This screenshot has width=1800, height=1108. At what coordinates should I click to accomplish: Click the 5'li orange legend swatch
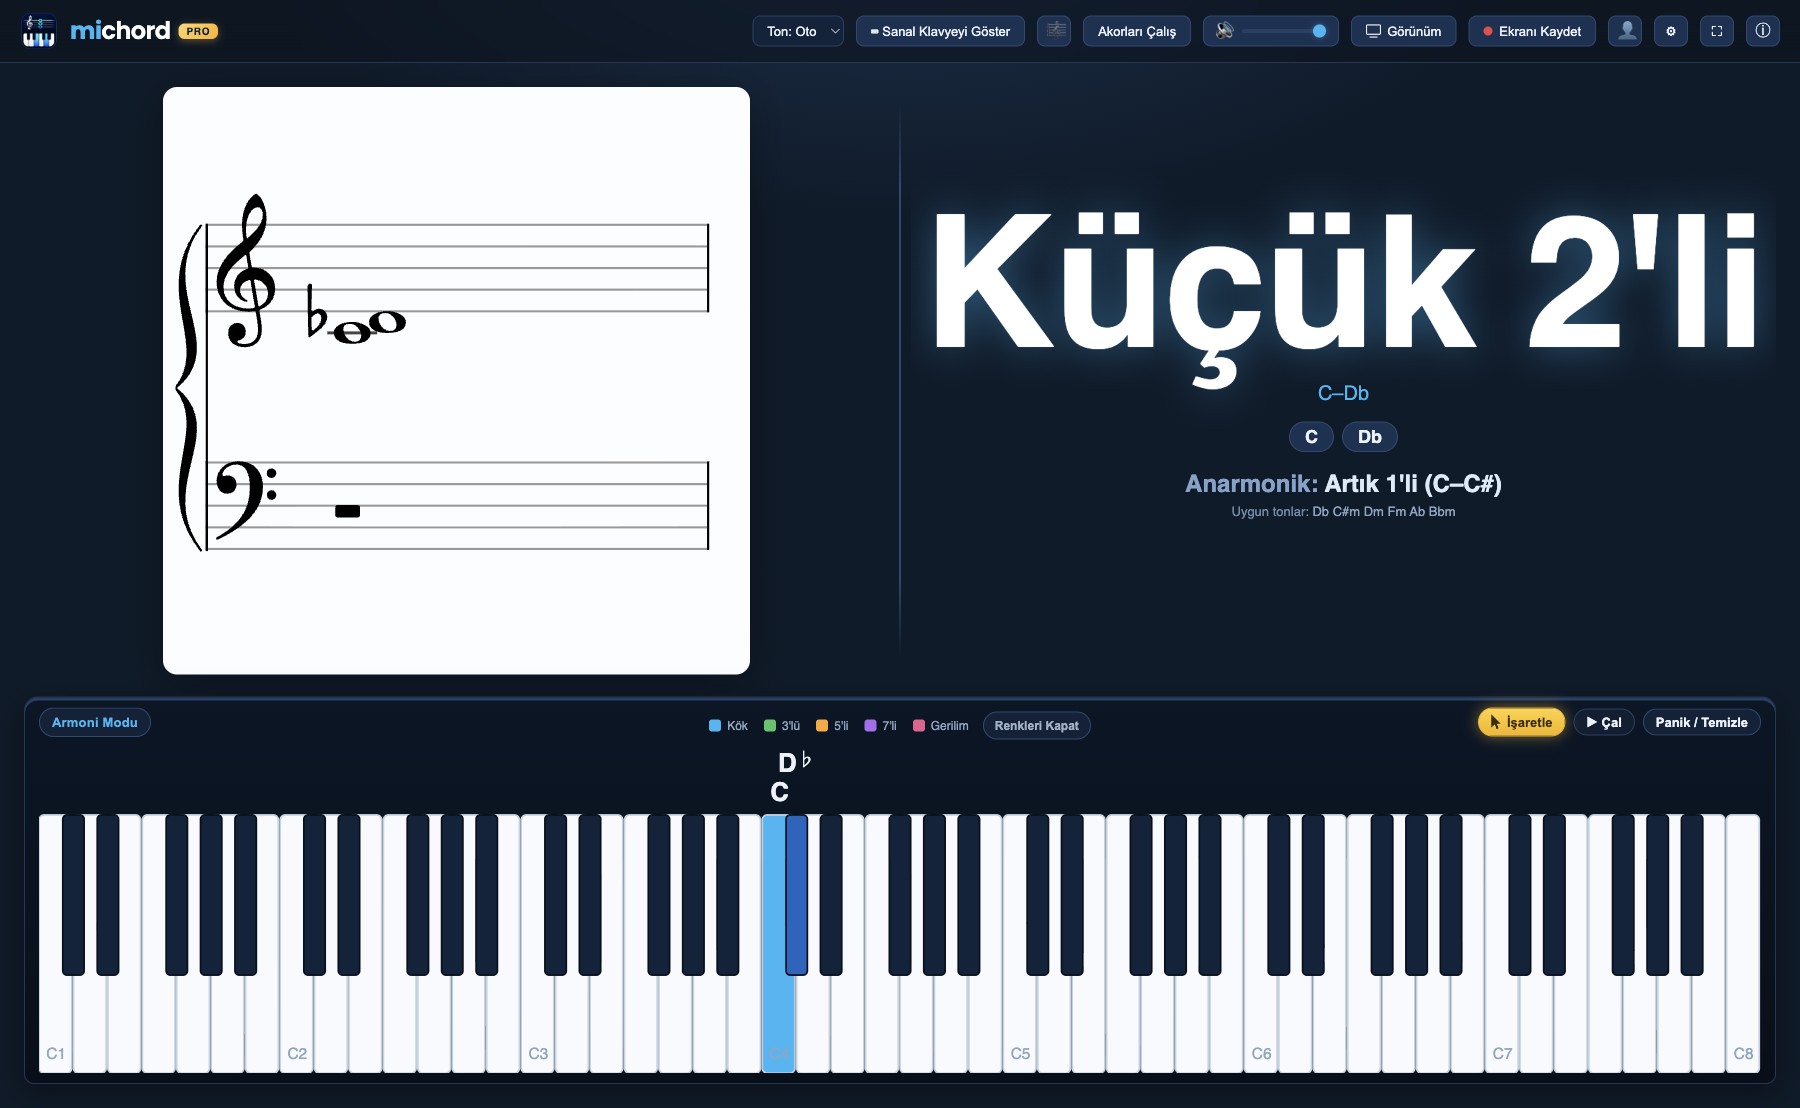(x=822, y=726)
